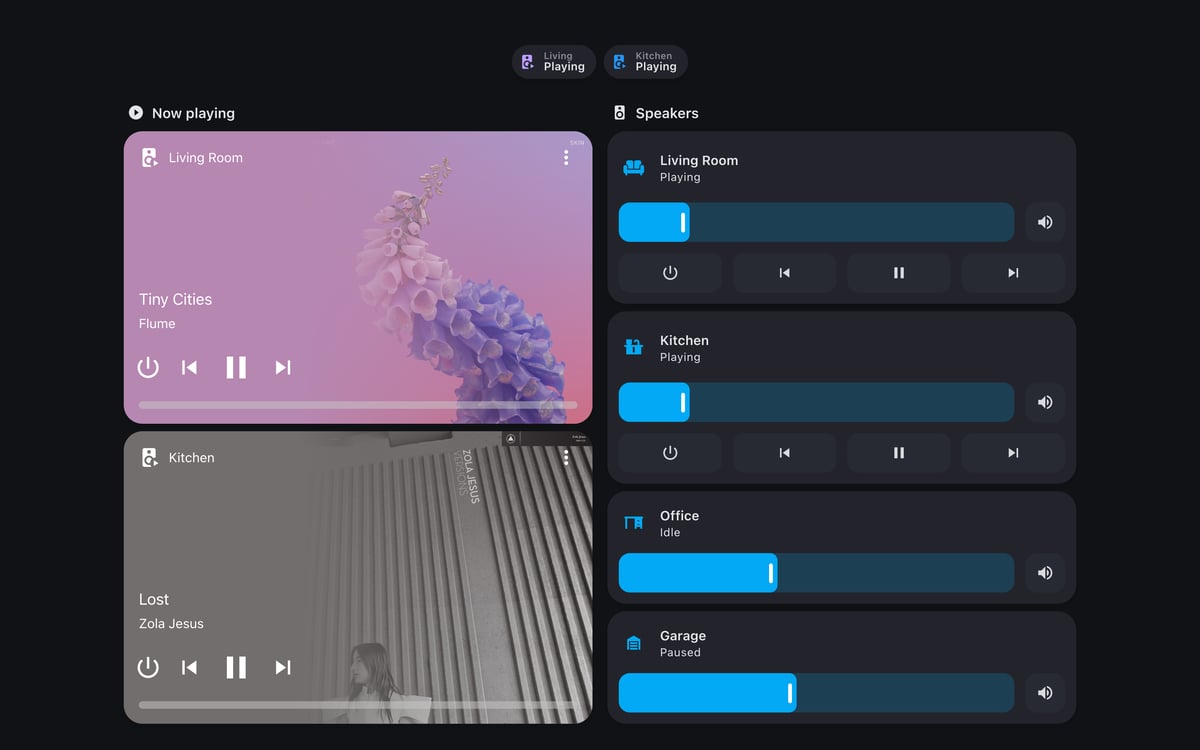Seek in the Lost progress bar
Viewport: 1200px width, 750px height.
click(358, 705)
